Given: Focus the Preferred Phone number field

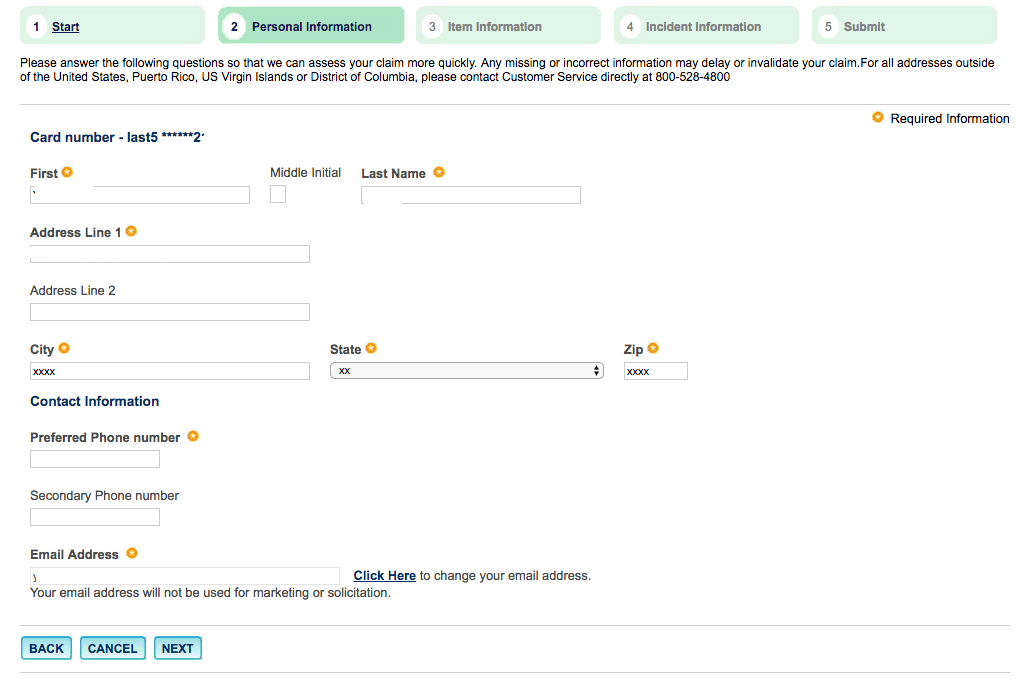Looking at the screenshot, I should click(x=95, y=459).
